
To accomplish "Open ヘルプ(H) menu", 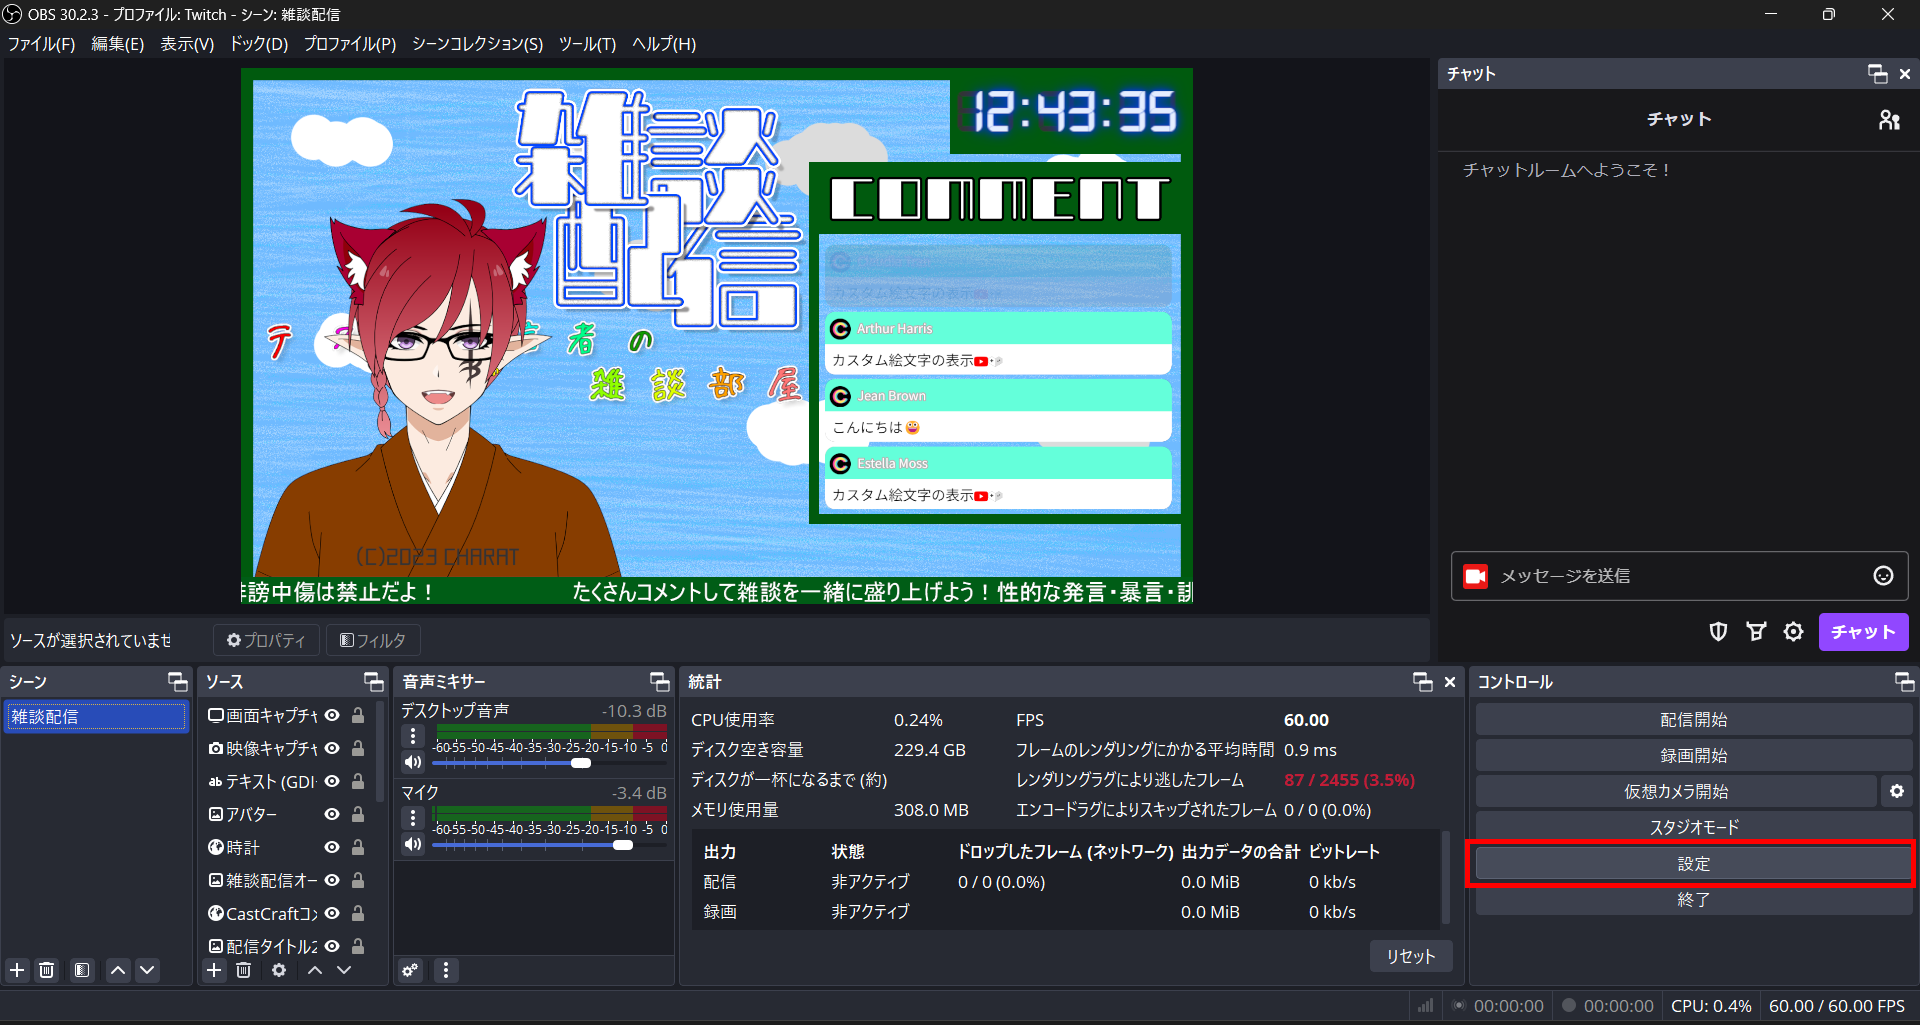I will click(664, 44).
